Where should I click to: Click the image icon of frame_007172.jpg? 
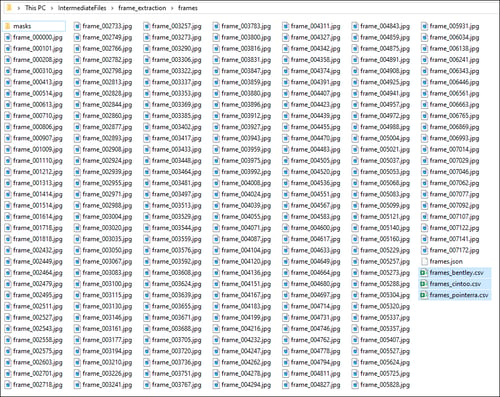(424, 250)
